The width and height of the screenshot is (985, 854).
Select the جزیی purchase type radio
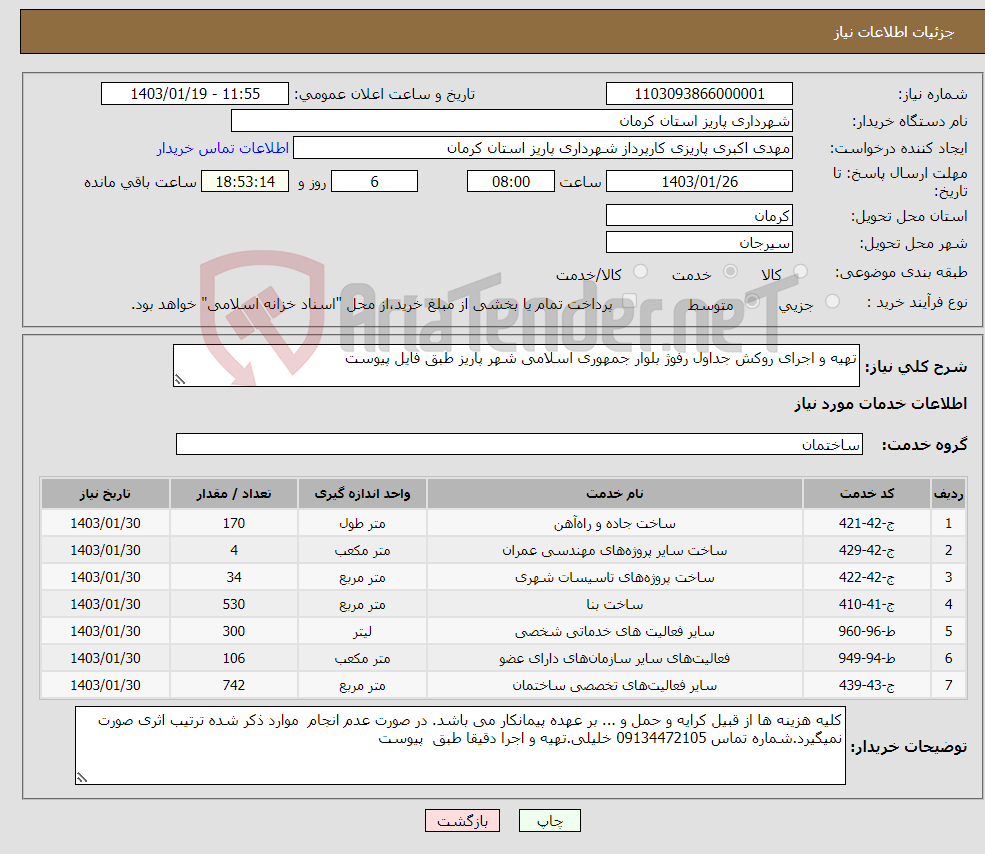(x=832, y=301)
